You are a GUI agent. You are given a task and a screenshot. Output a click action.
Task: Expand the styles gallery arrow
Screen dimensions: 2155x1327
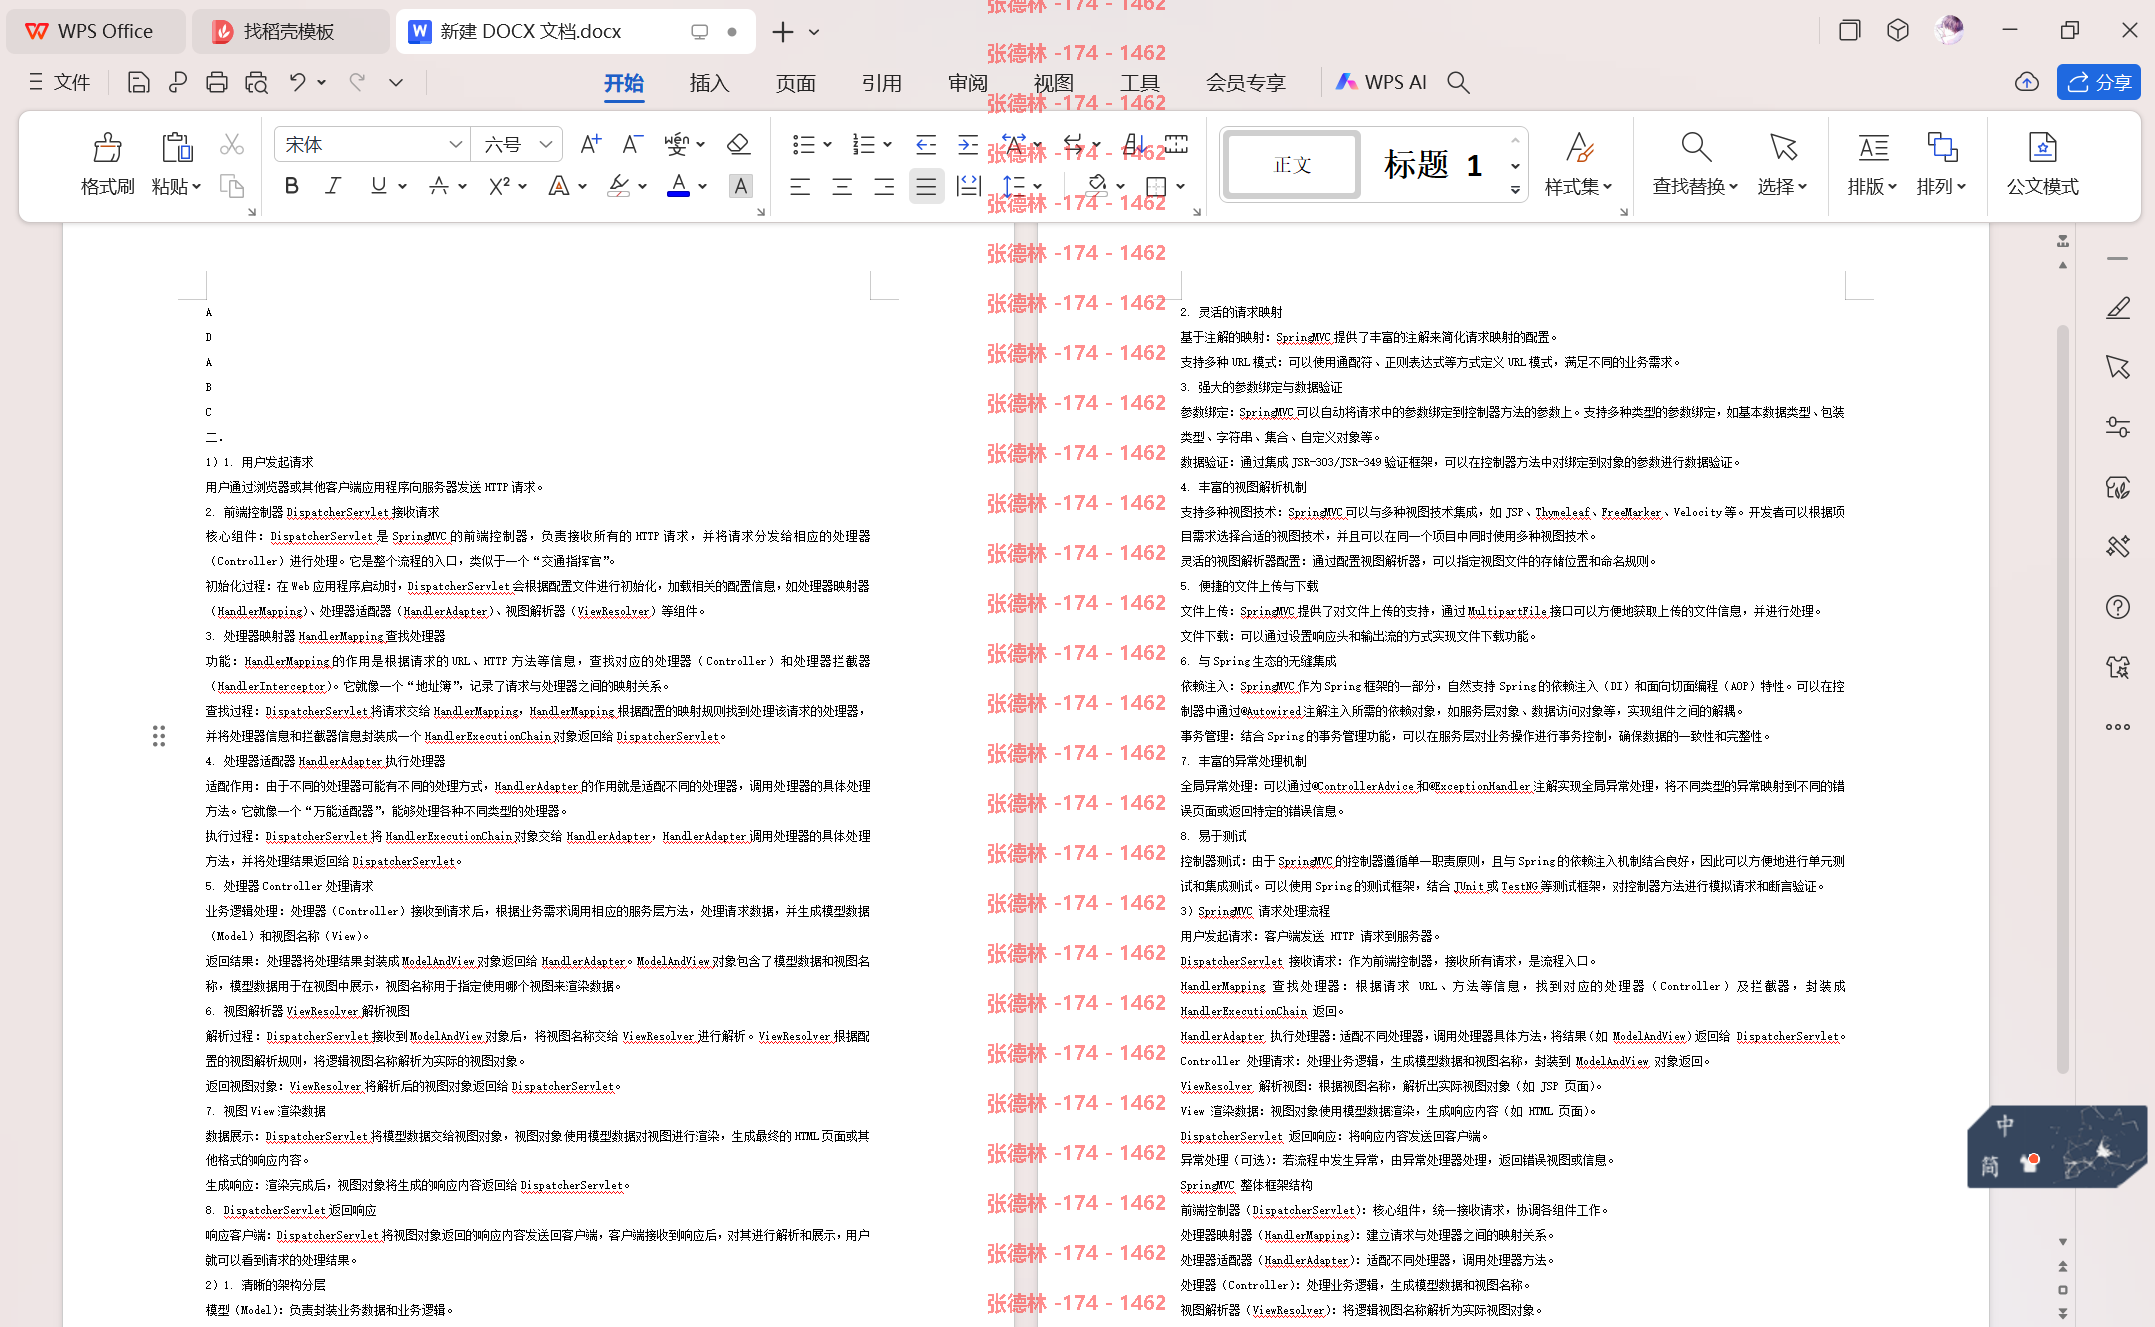tap(1515, 190)
